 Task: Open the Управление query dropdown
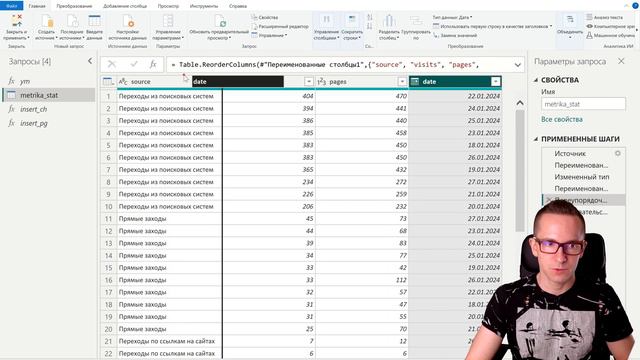tap(269, 36)
